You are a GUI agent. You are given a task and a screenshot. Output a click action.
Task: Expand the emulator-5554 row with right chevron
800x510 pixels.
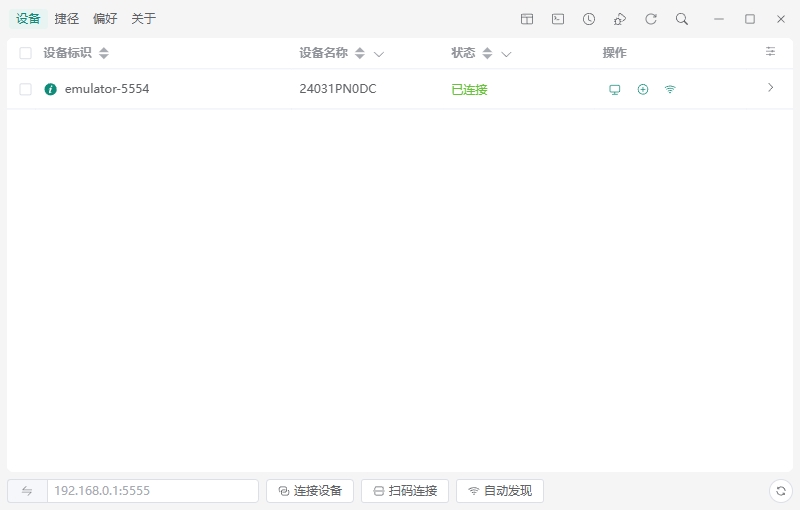click(x=770, y=88)
